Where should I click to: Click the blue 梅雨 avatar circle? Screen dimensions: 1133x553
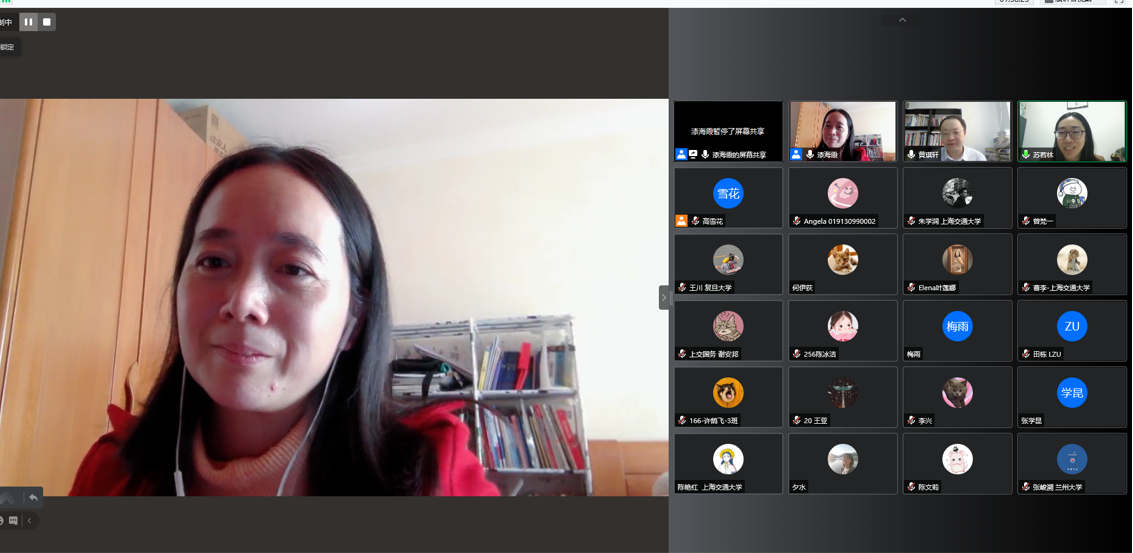point(957,326)
